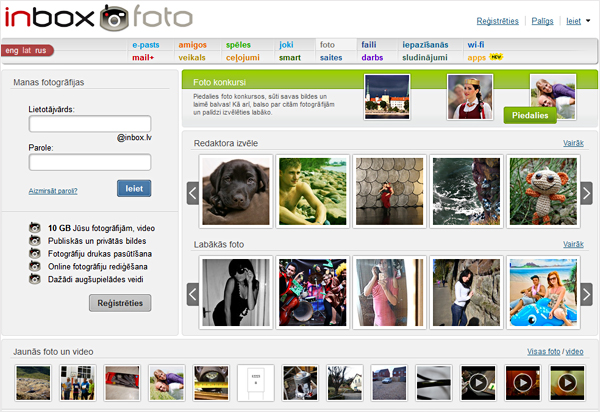Switch language to eng

pos(11,50)
